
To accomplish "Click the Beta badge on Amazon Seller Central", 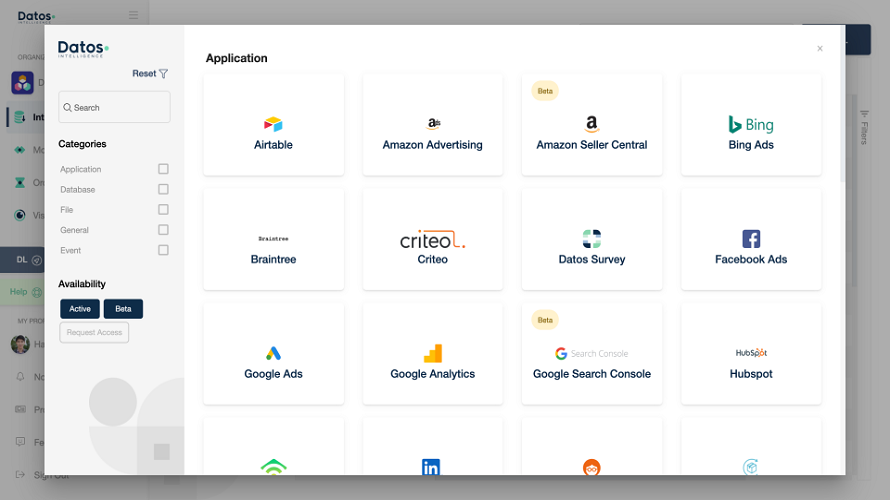I will click(545, 91).
